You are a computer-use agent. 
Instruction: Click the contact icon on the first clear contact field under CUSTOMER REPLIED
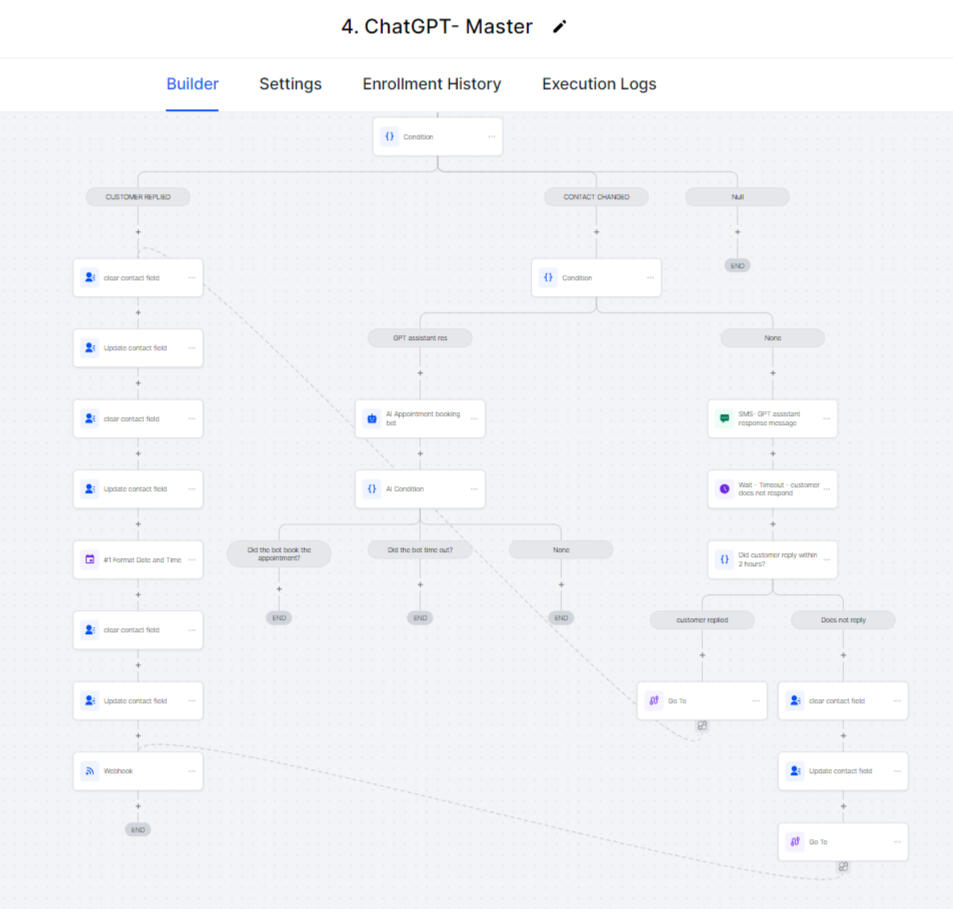90,278
